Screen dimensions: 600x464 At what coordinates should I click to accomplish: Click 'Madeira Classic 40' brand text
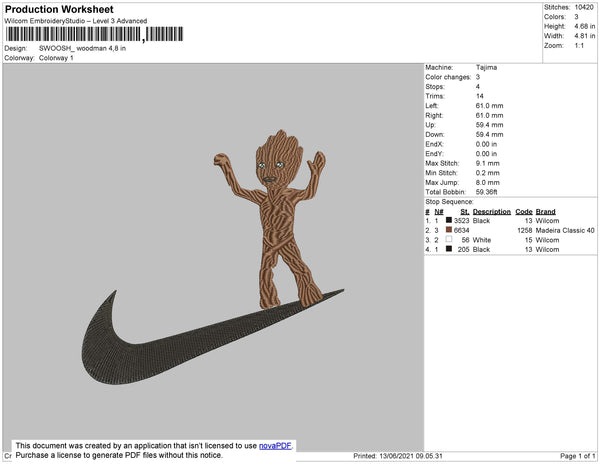(565, 230)
